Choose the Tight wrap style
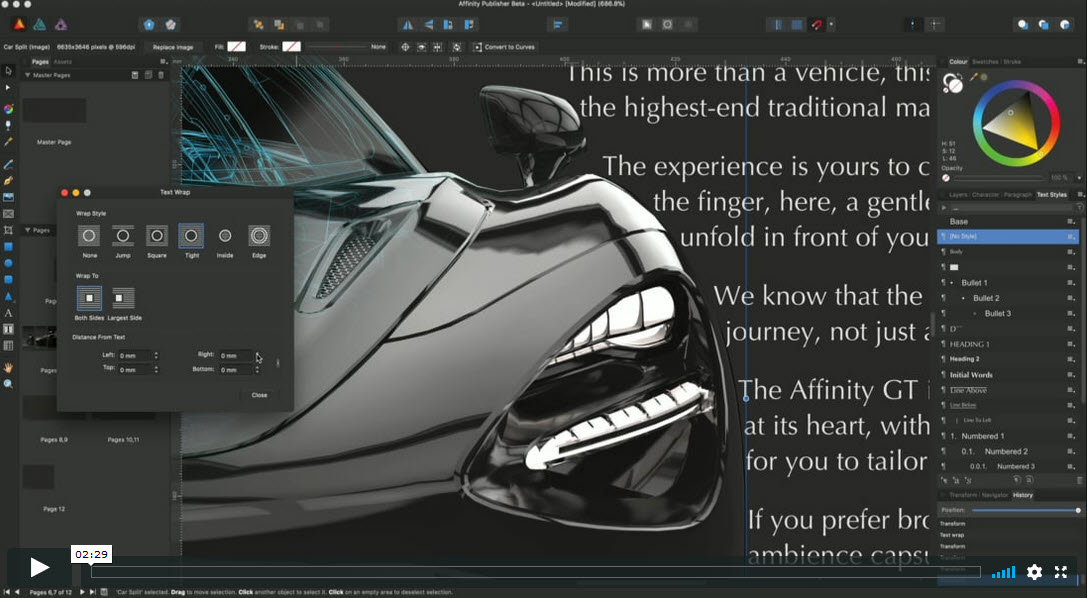This screenshot has width=1087, height=598. click(x=191, y=236)
